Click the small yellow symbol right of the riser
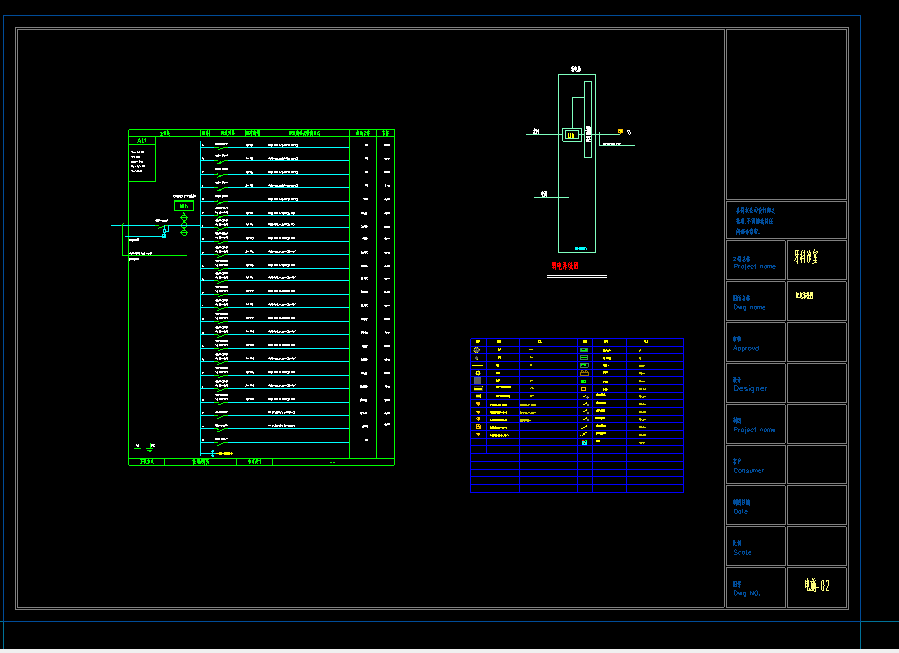 (621, 131)
